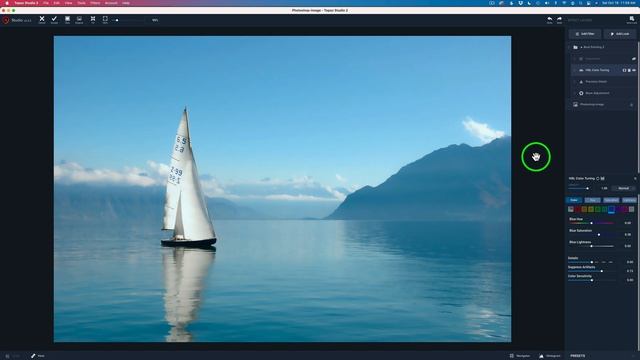Click the Topaz Studio logo icon
The image size is (640, 360).
[6, 20]
